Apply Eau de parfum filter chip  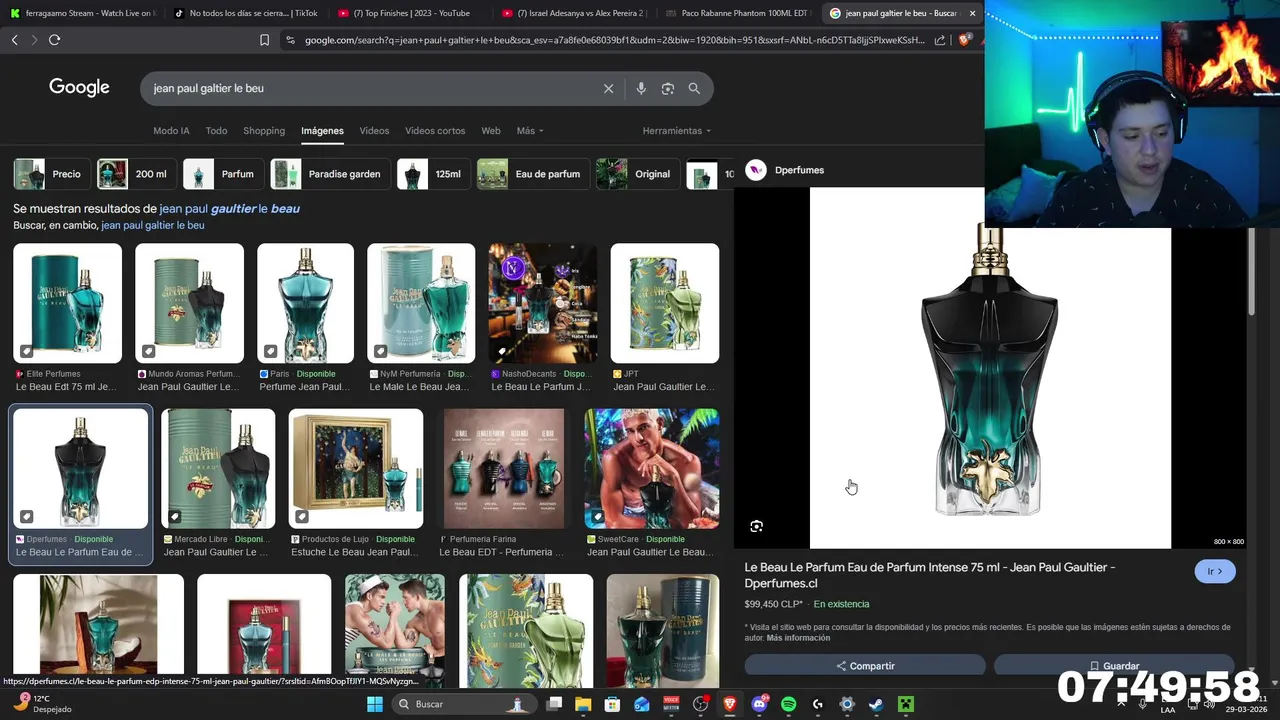(532, 174)
